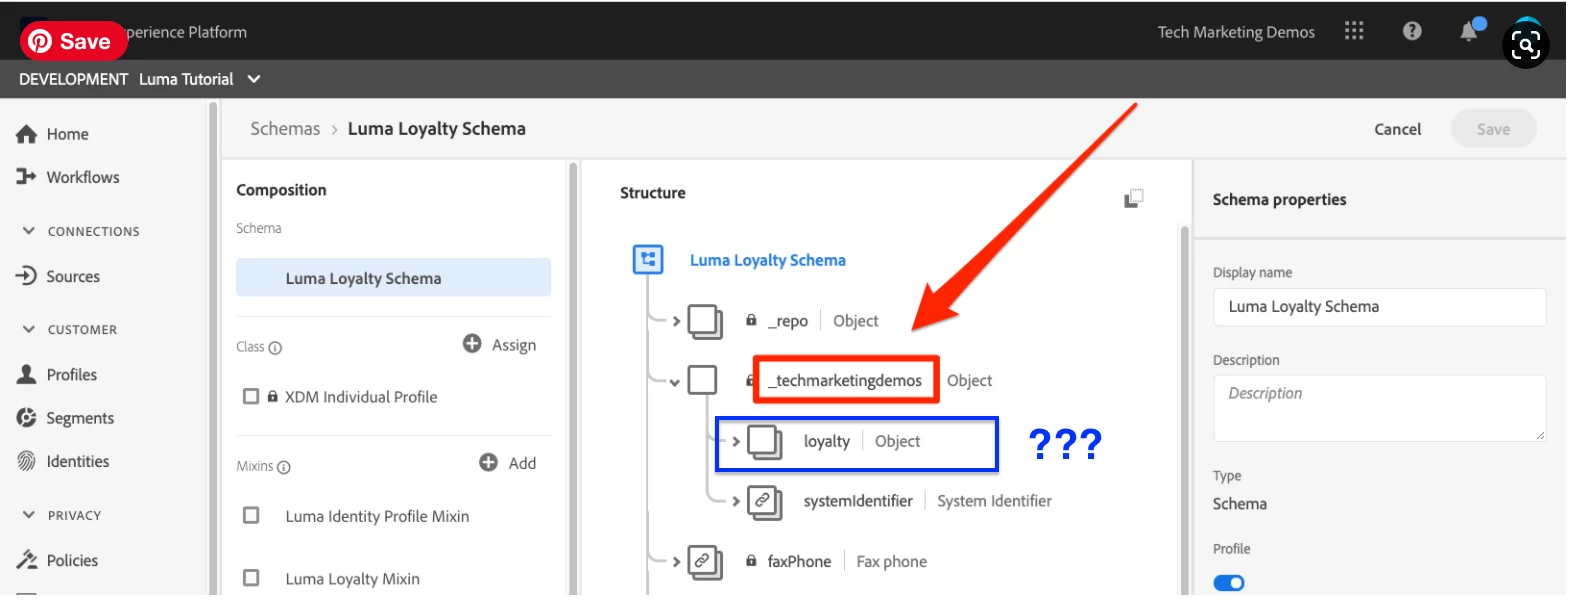Select the loyalty field
The image size is (1572, 600).
click(x=826, y=441)
